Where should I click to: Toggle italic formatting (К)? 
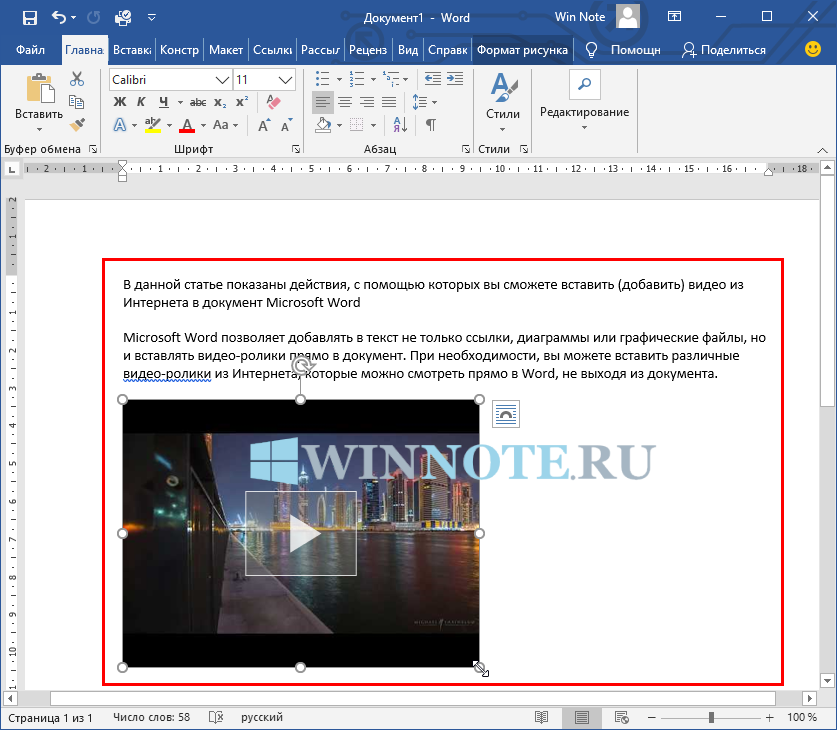click(x=141, y=102)
